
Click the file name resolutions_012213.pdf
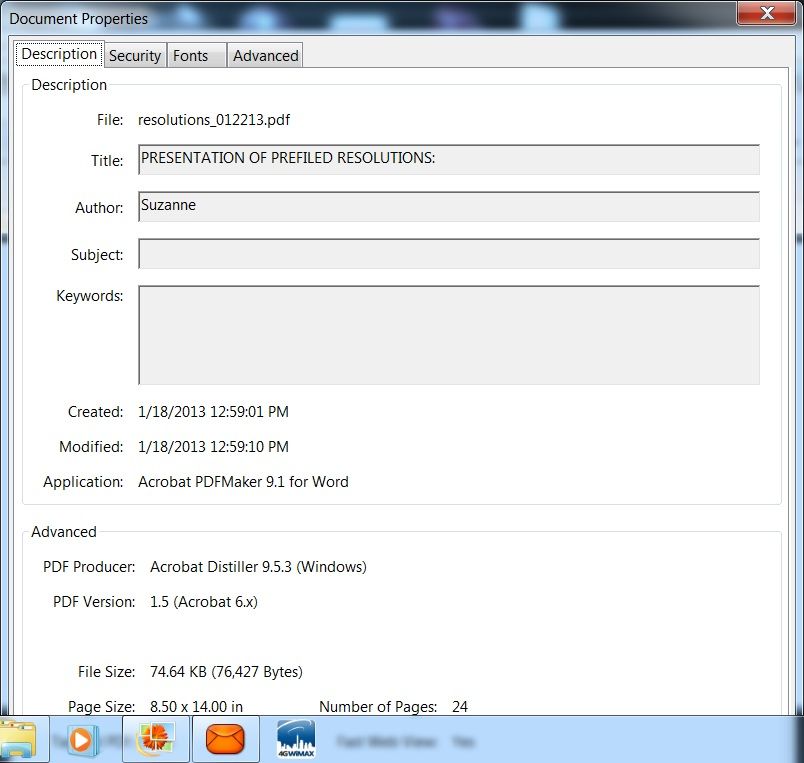pos(214,120)
